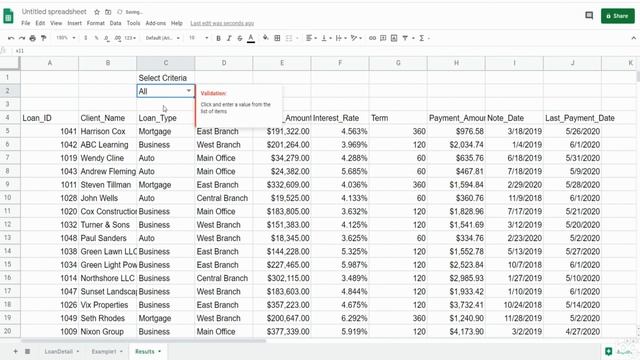
Task: Decrease decimal places icon
Action: (x=107, y=38)
